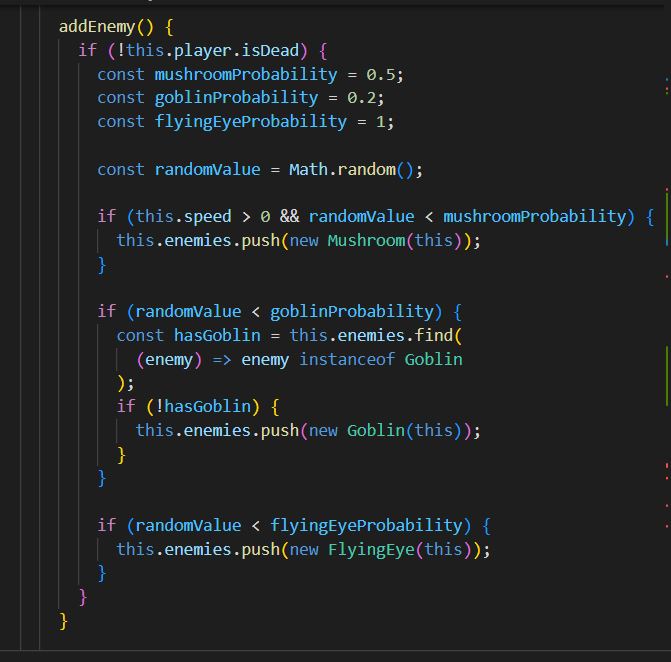This screenshot has width=671, height=662.
Task: Click the instanceof keyword
Action: [x=347, y=359]
